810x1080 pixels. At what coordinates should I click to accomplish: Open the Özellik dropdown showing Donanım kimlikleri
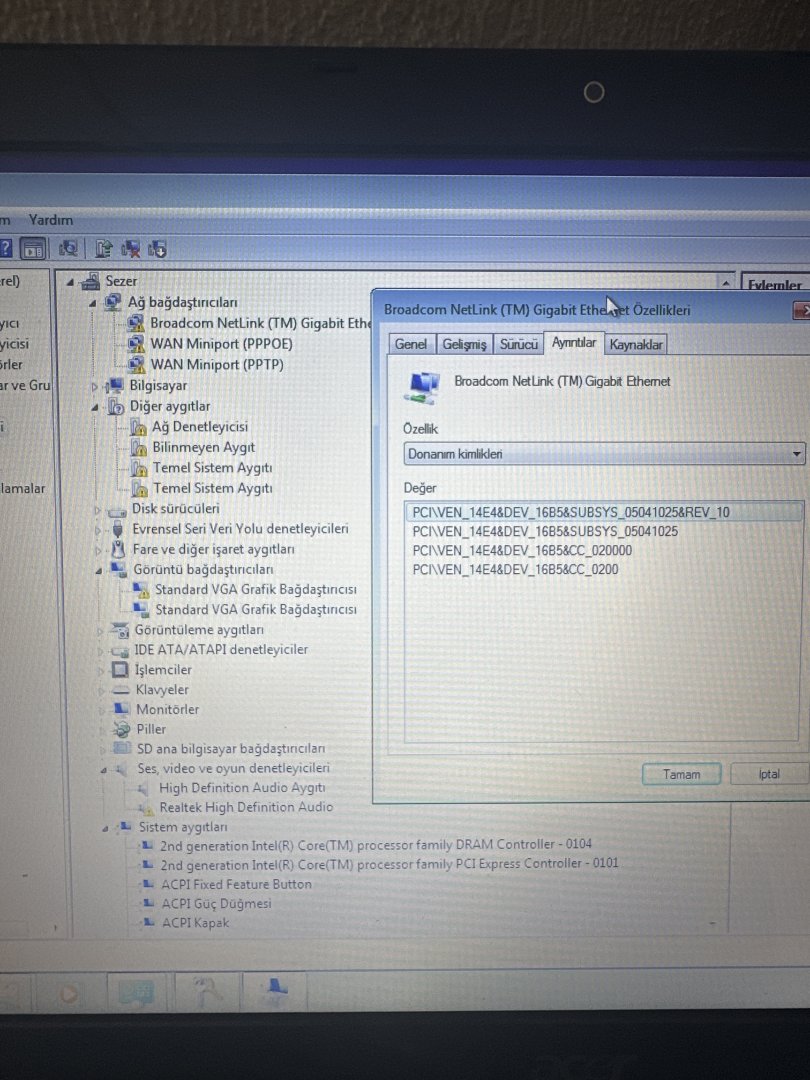tap(604, 454)
